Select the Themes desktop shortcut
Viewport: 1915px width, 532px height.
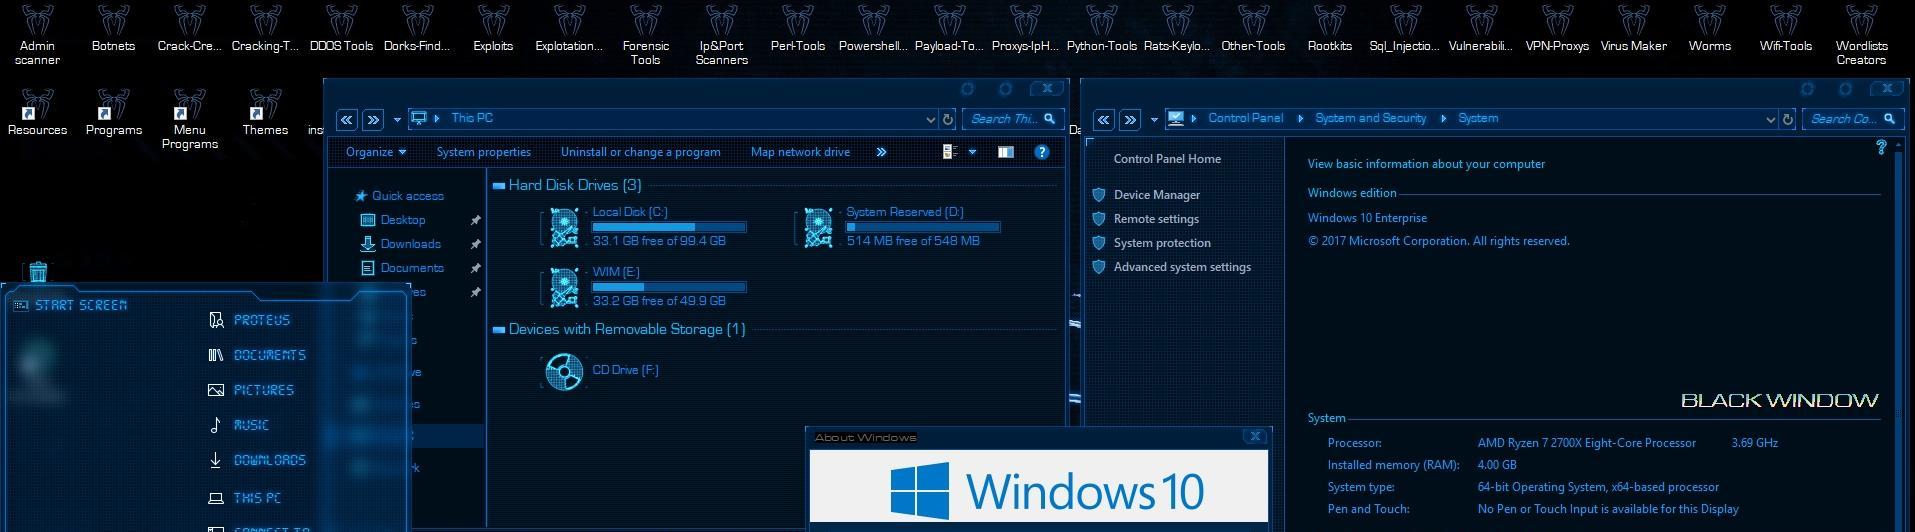click(265, 113)
